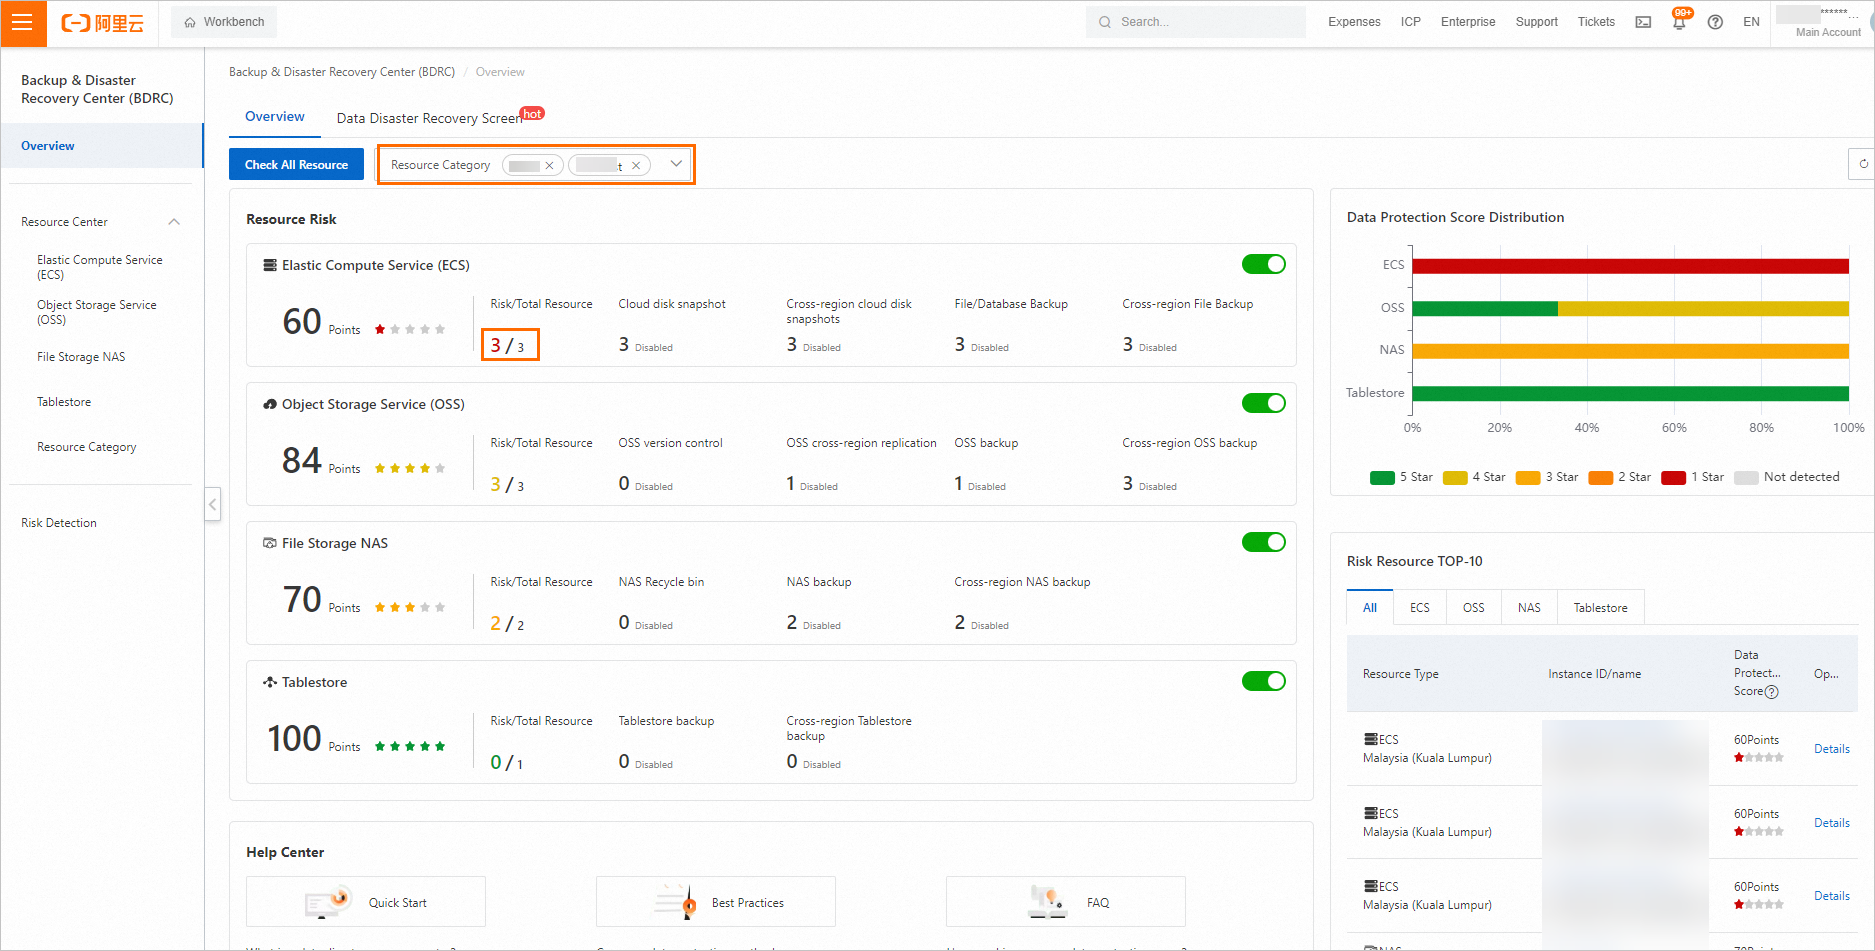Click the Object Storage Service cloud icon

pyautogui.click(x=270, y=404)
